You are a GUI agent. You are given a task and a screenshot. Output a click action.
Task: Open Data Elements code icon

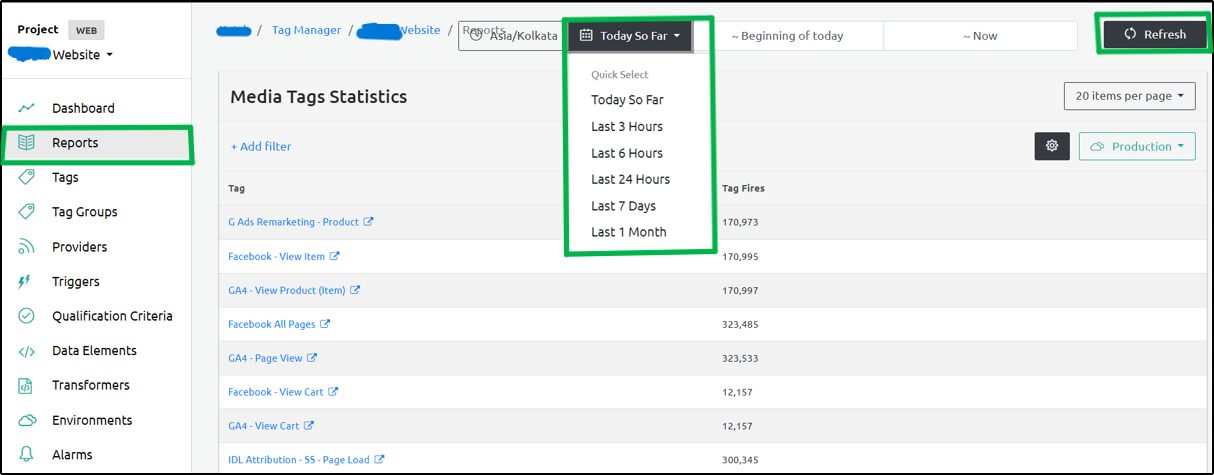pos(27,351)
